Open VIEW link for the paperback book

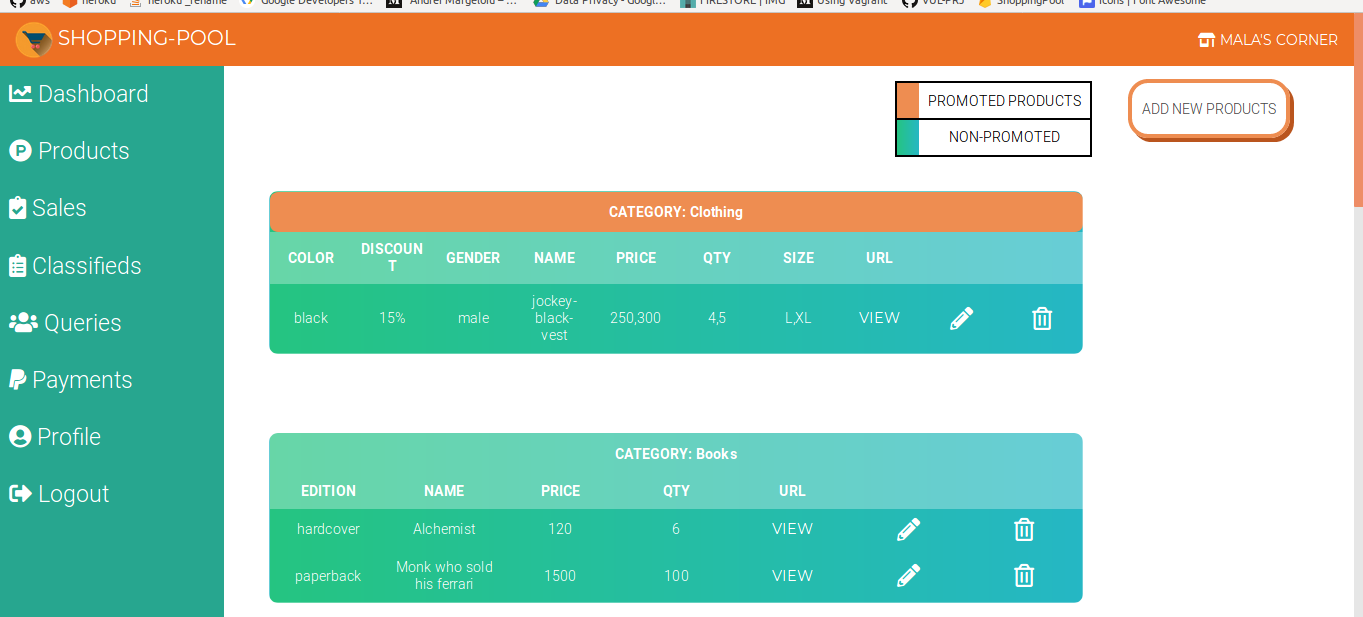click(x=792, y=576)
